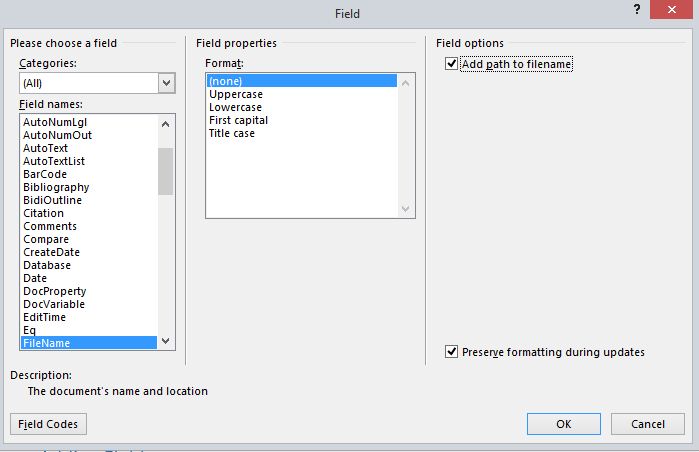
Task: Click Field names scrollbar up arrow
Action: click(x=166, y=122)
